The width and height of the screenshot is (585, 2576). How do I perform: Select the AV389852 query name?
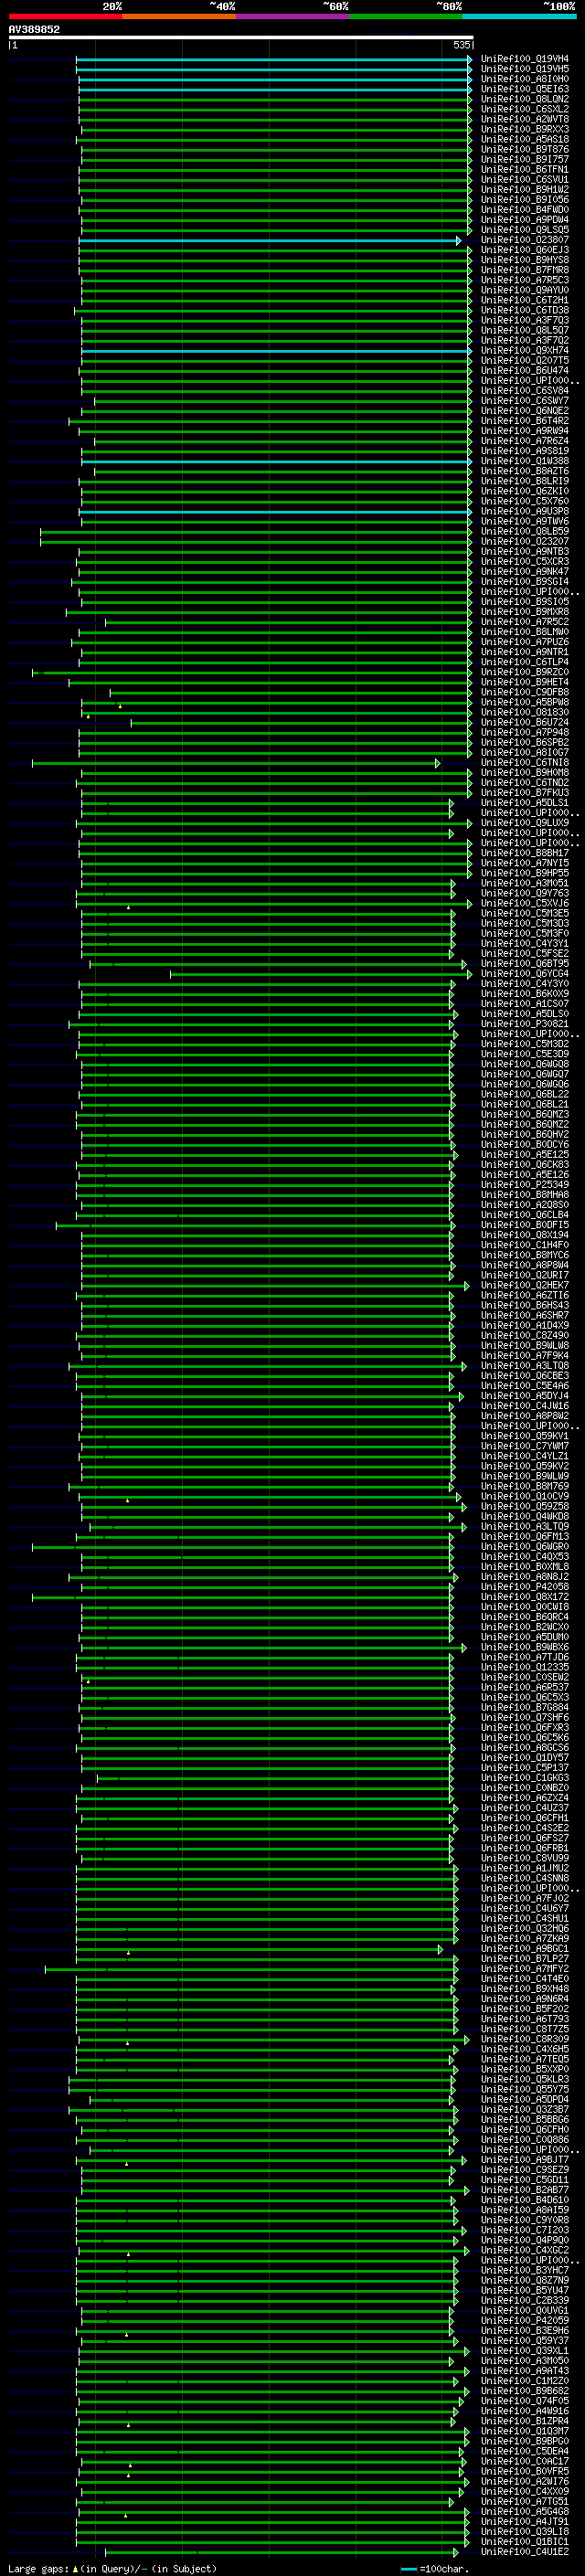pos(34,30)
